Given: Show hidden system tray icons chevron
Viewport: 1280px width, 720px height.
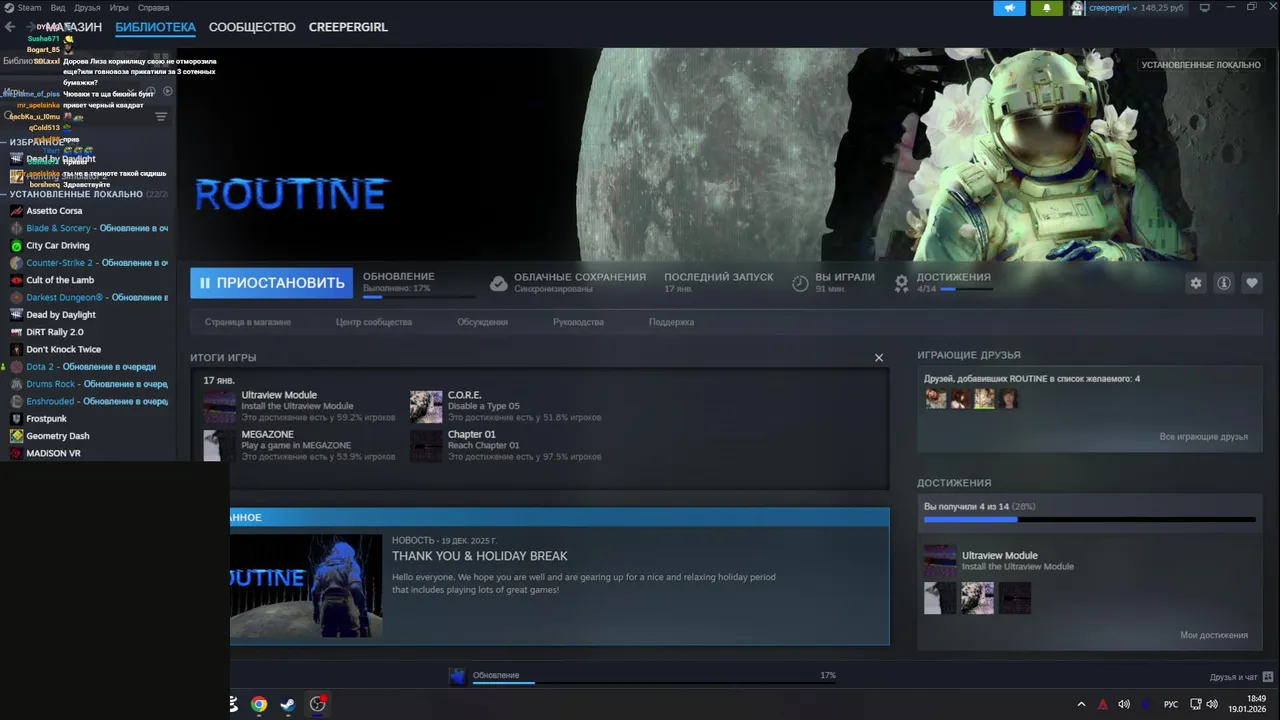Looking at the screenshot, I should [x=1081, y=704].
